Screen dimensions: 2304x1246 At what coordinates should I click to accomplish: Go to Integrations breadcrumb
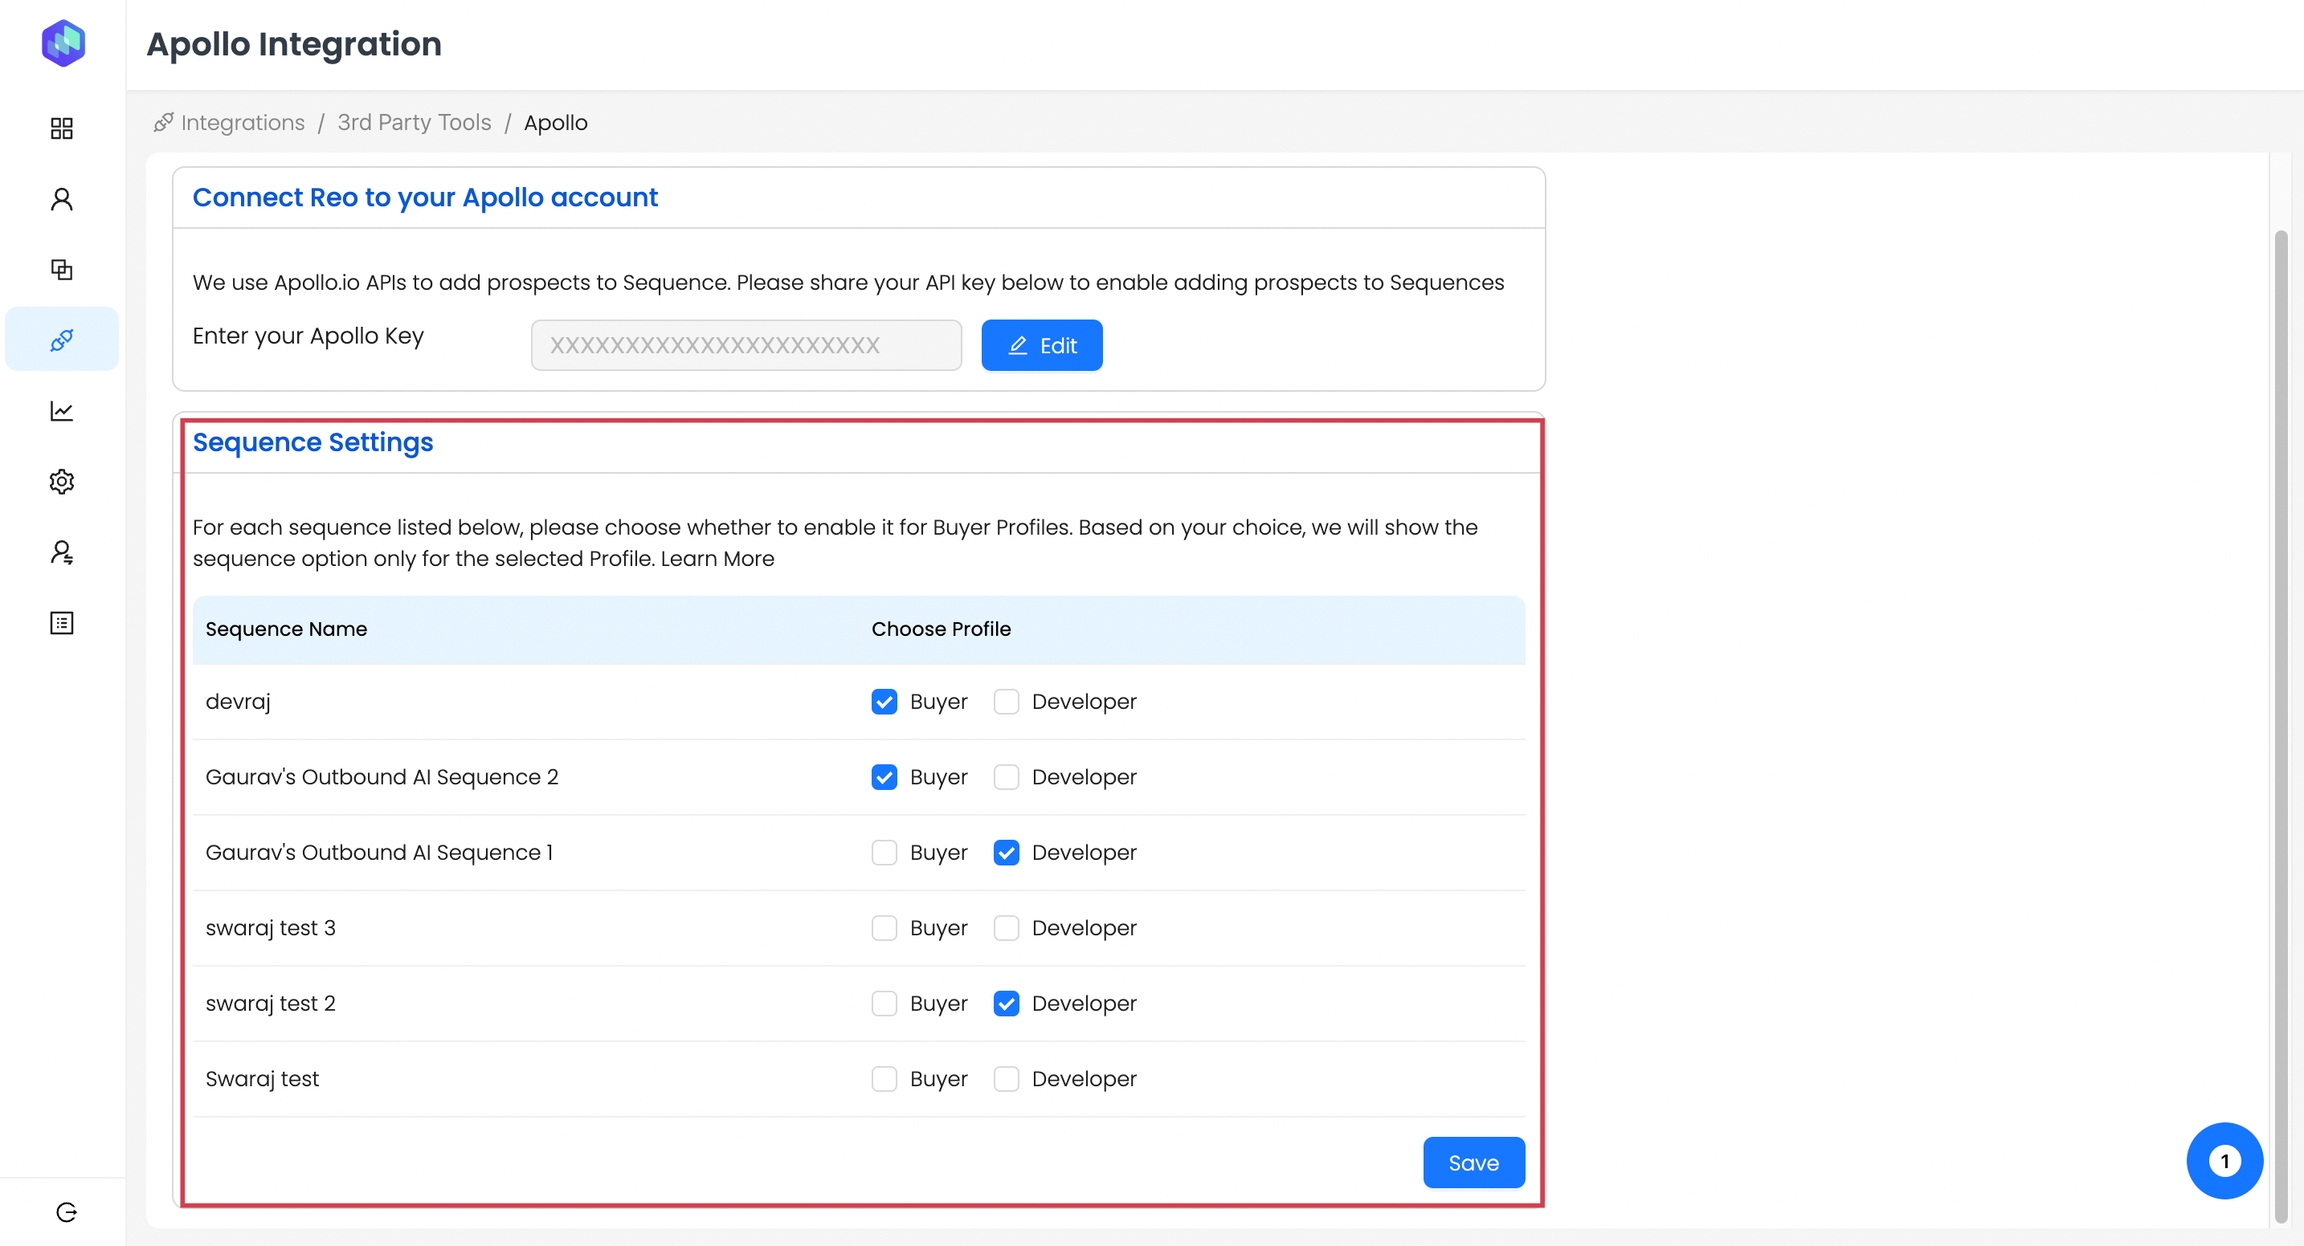[242, 123]
